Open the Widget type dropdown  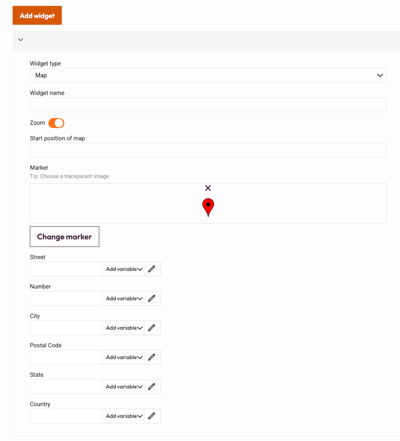click(208, 75)
